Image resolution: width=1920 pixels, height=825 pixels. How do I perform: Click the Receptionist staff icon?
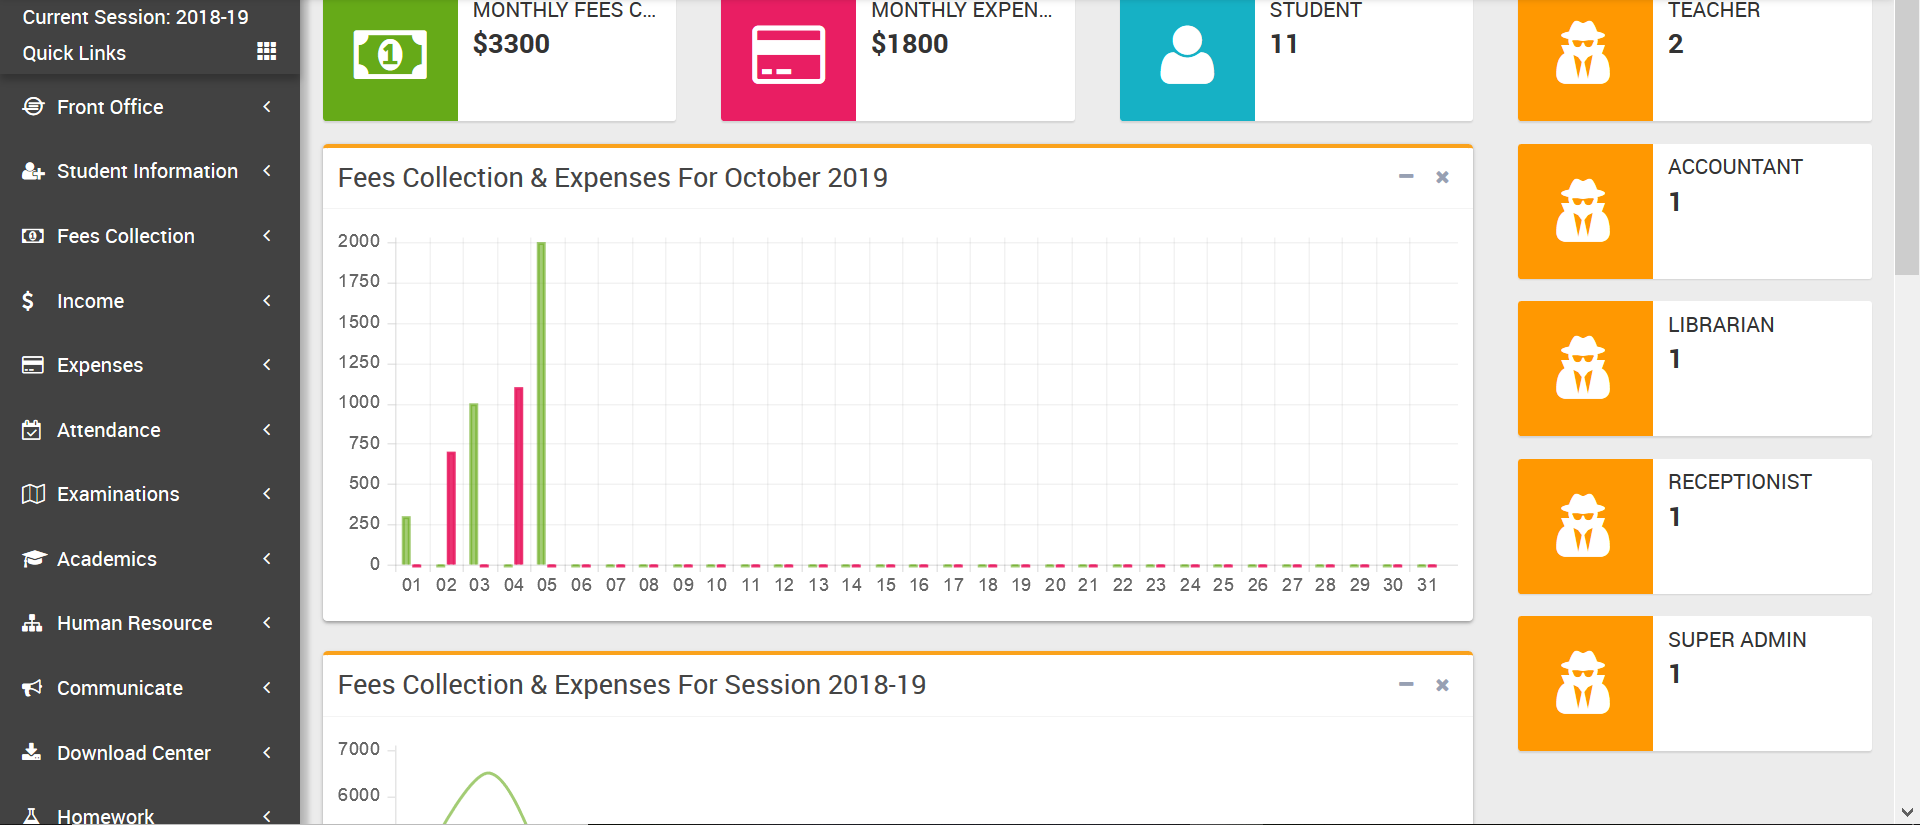(1584, 526)
